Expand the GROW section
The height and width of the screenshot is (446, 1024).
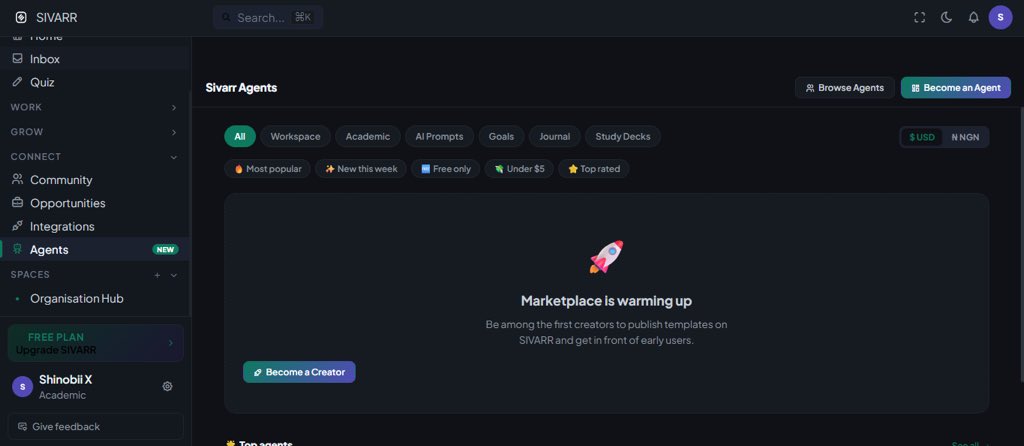(95, 132)
